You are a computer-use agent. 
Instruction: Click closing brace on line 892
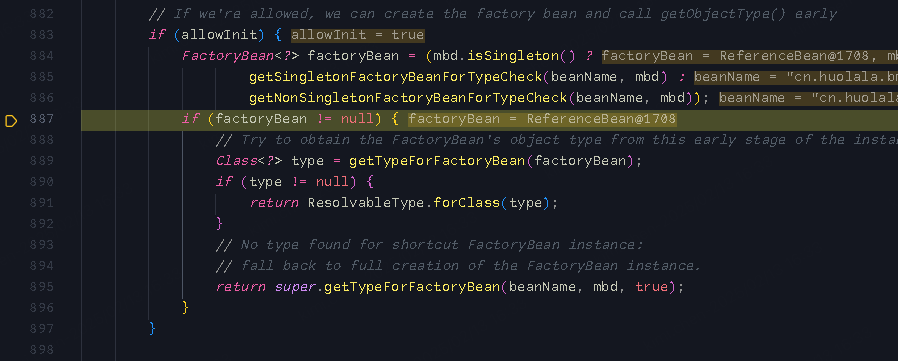click(x=219, y=223)
